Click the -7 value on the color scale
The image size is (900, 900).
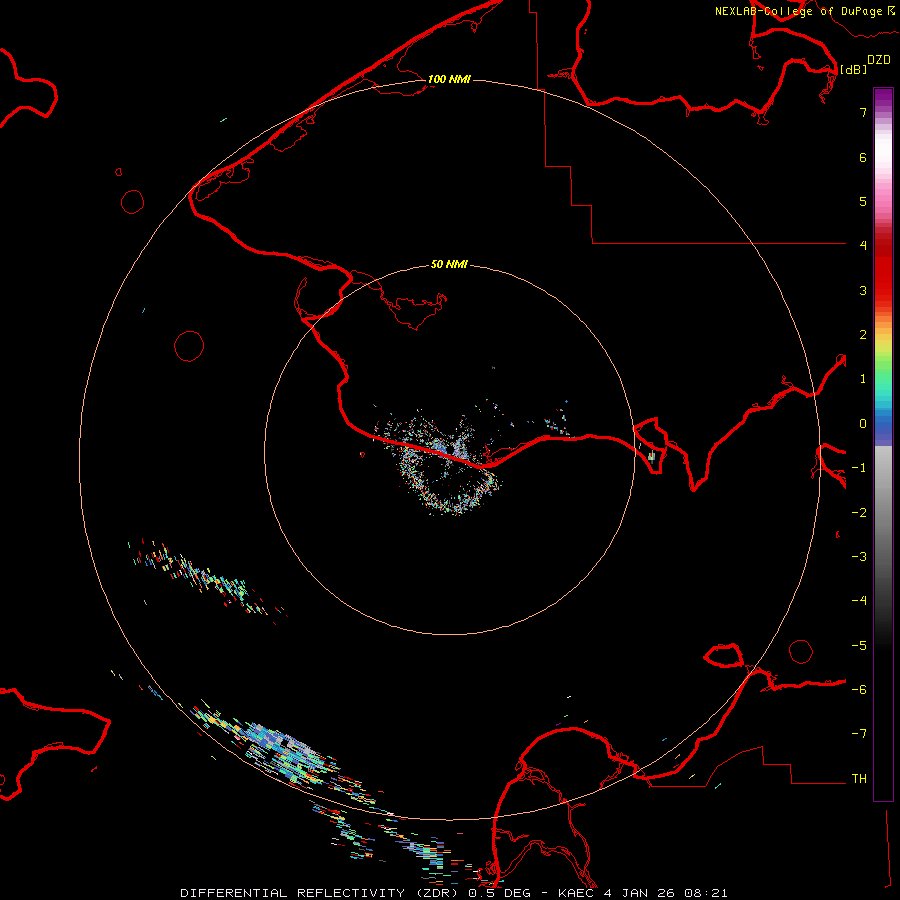[859, 734]
